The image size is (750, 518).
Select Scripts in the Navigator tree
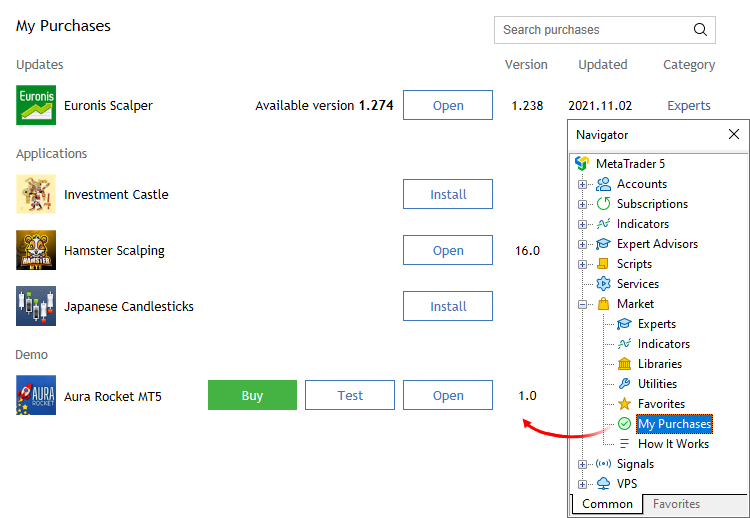coord(634,264)
